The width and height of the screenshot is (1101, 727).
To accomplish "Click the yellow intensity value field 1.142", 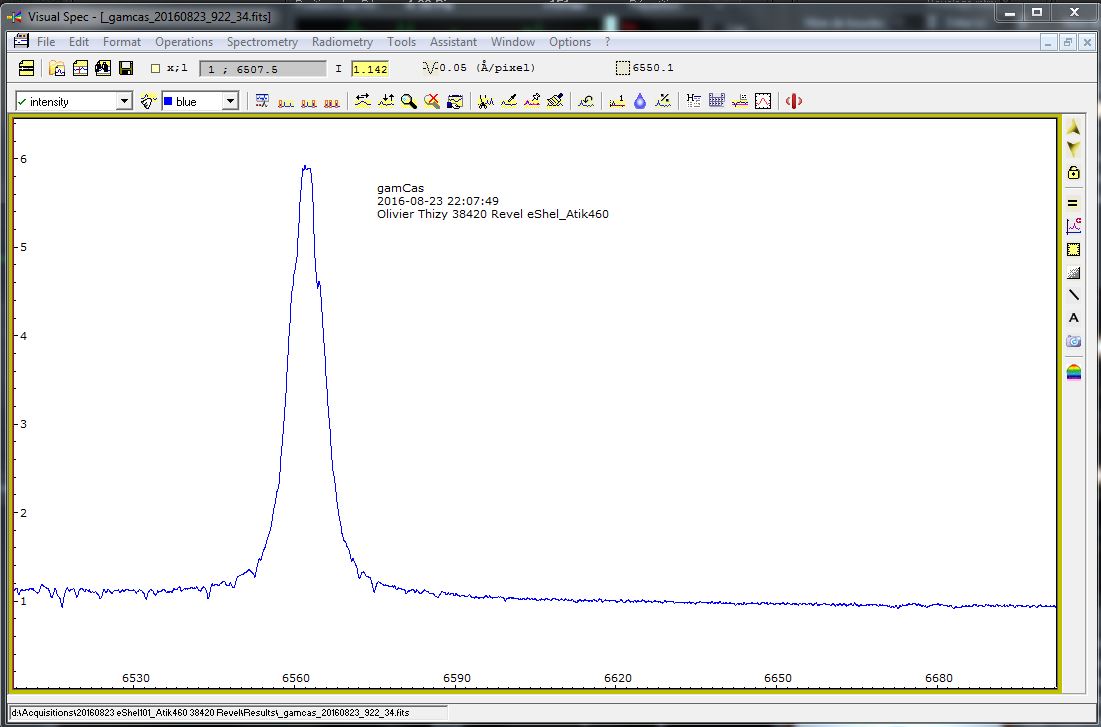I will (369, 69).
